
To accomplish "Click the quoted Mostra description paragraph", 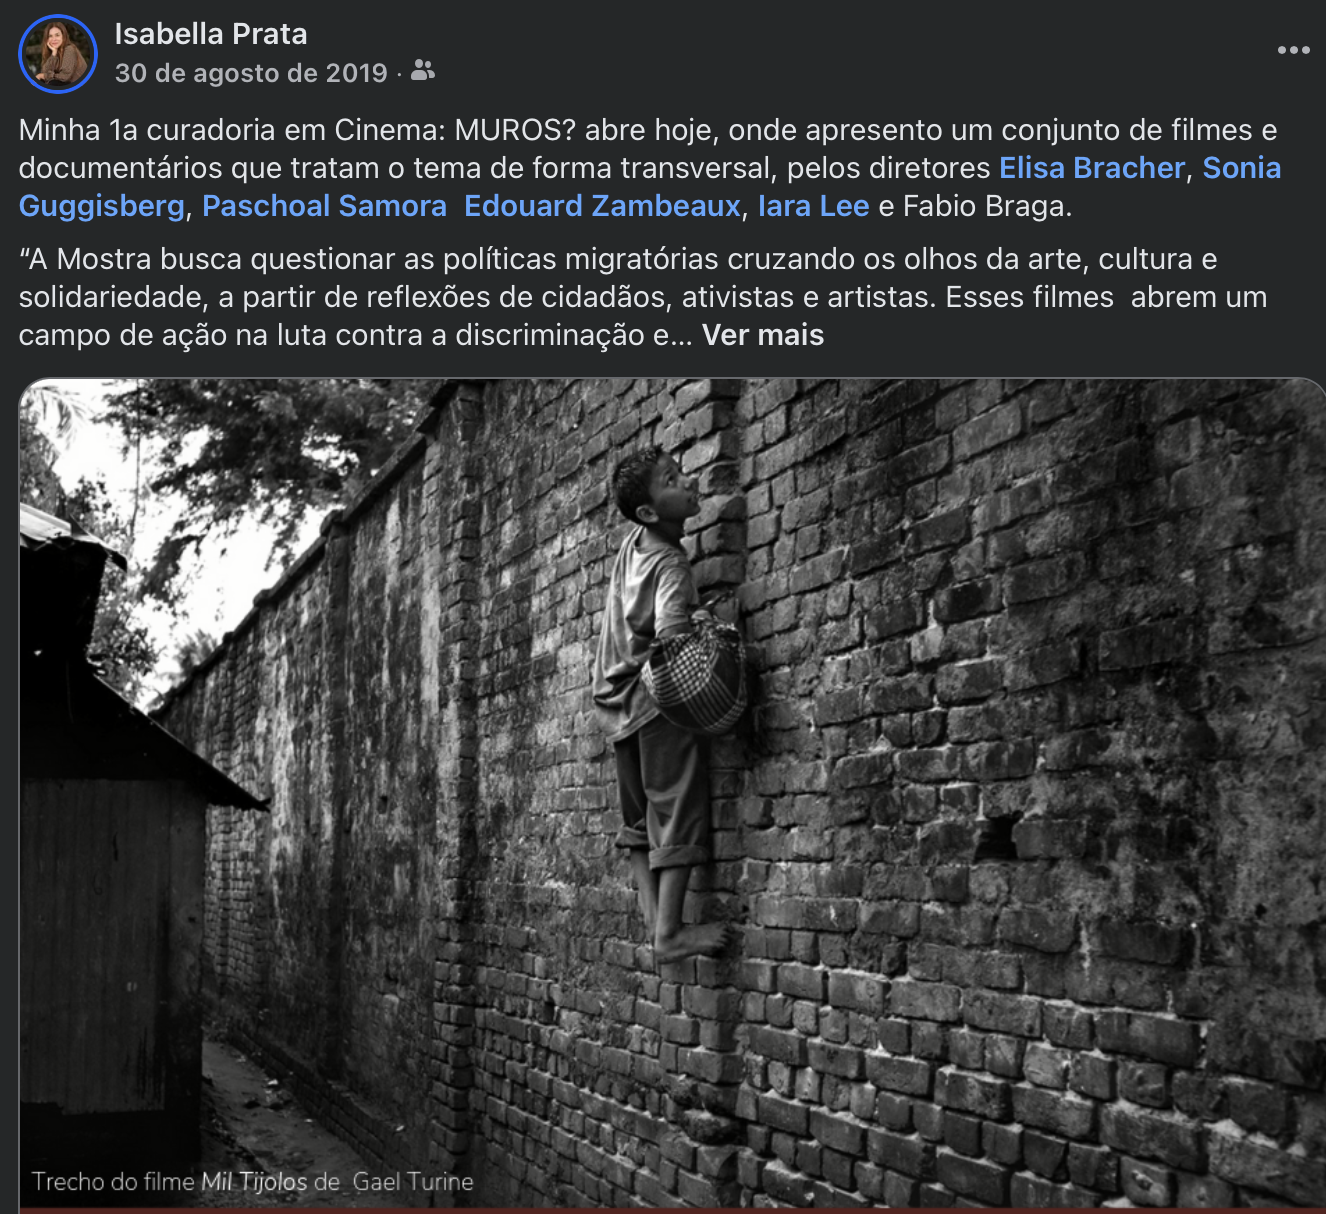I will pyautogui.click(x=643, y=297).
